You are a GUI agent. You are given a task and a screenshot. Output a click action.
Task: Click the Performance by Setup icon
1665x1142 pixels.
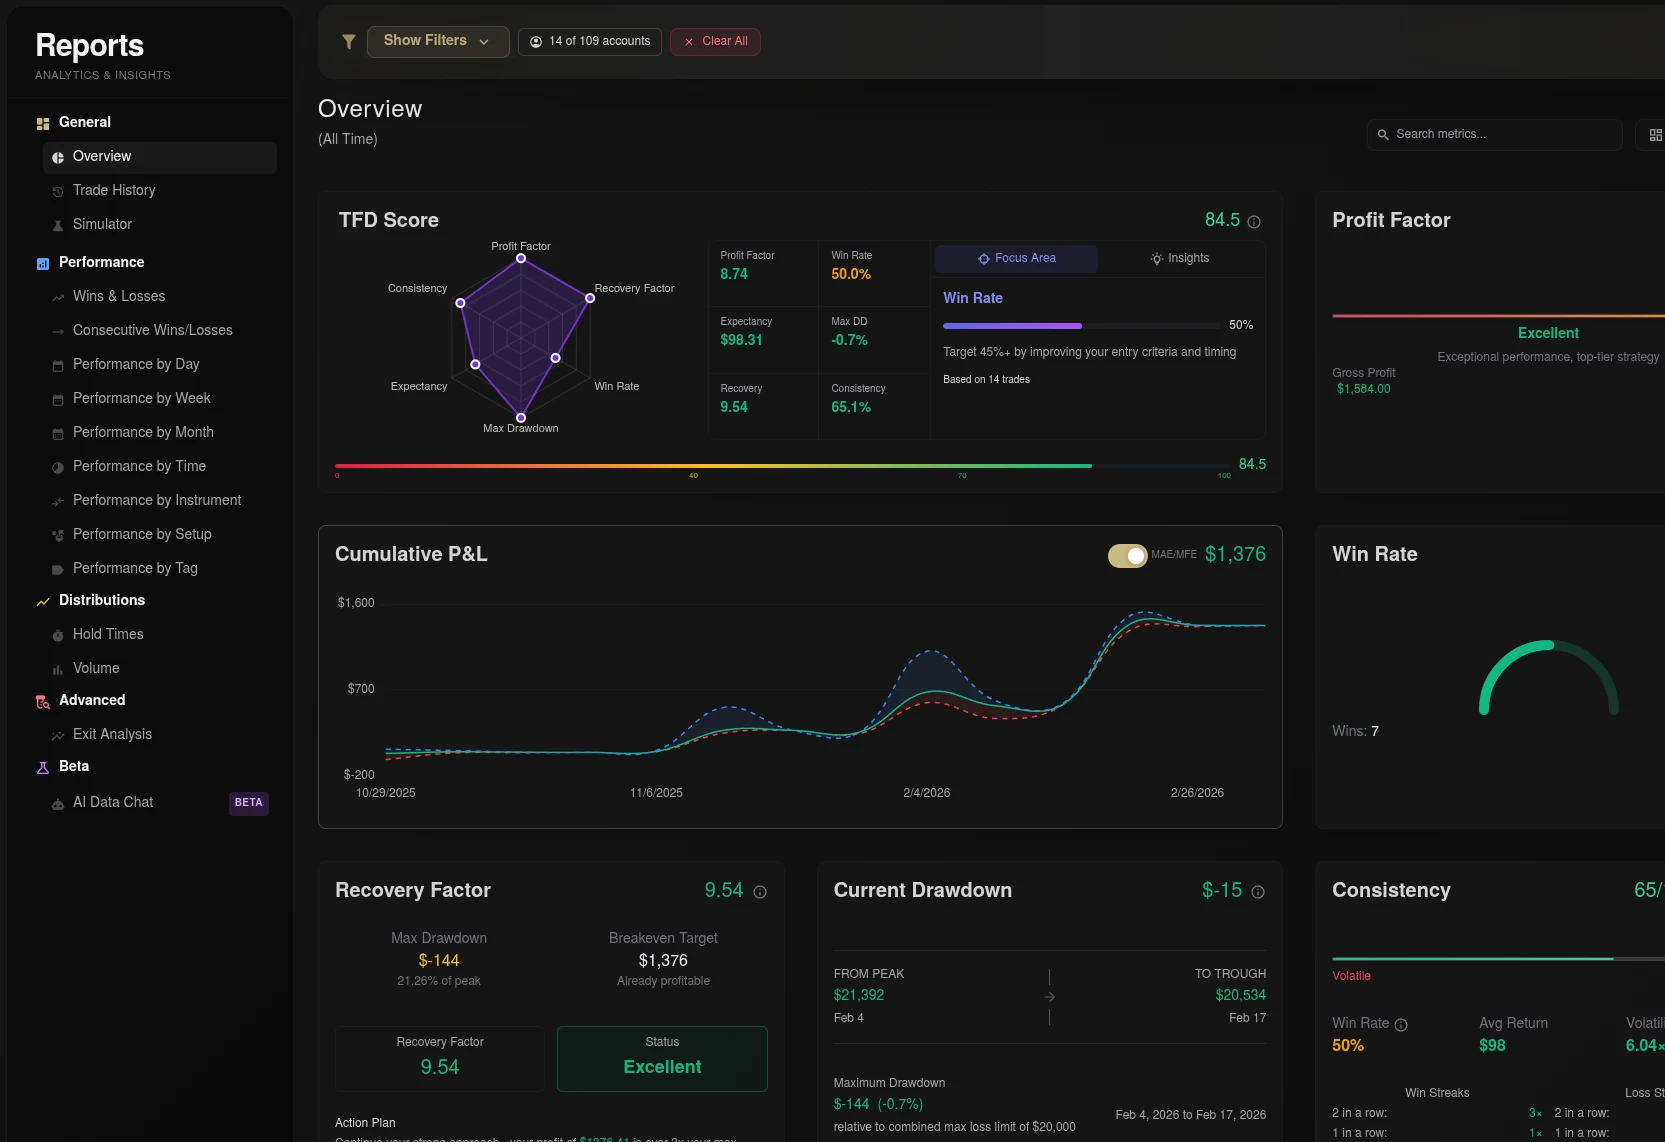[x=58, y=535]
